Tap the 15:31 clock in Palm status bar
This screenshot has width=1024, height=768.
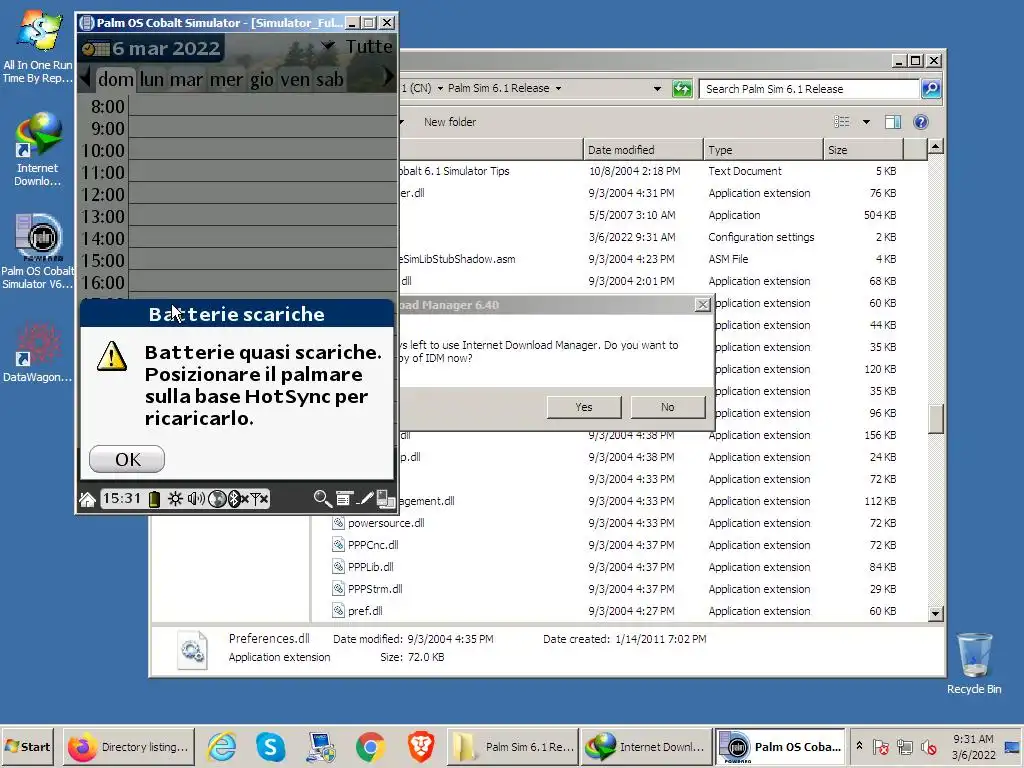[121, 499]
